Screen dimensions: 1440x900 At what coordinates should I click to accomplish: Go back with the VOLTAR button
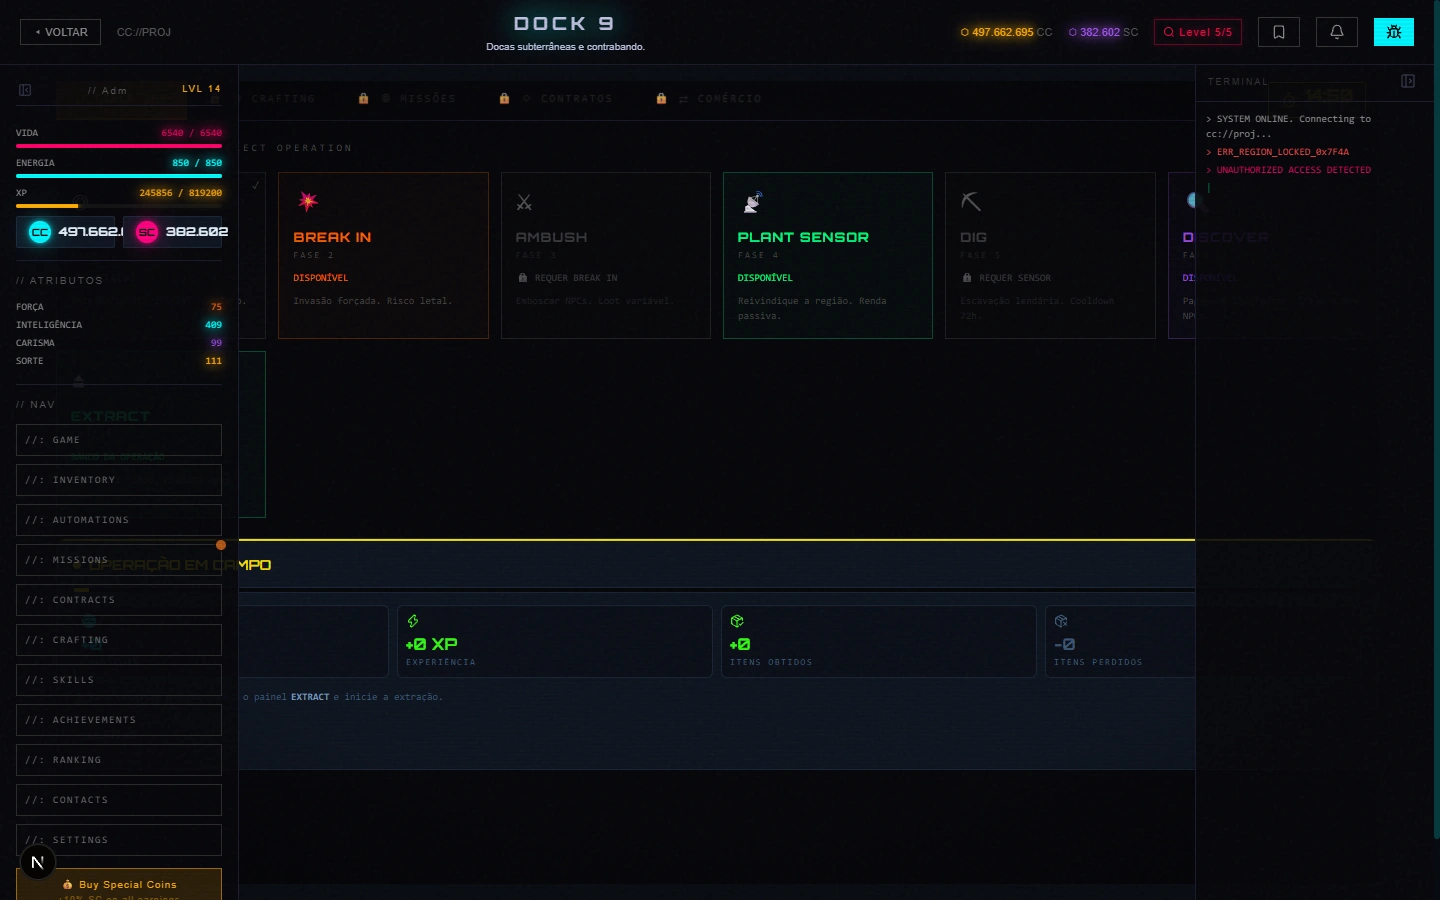point(61,32)
